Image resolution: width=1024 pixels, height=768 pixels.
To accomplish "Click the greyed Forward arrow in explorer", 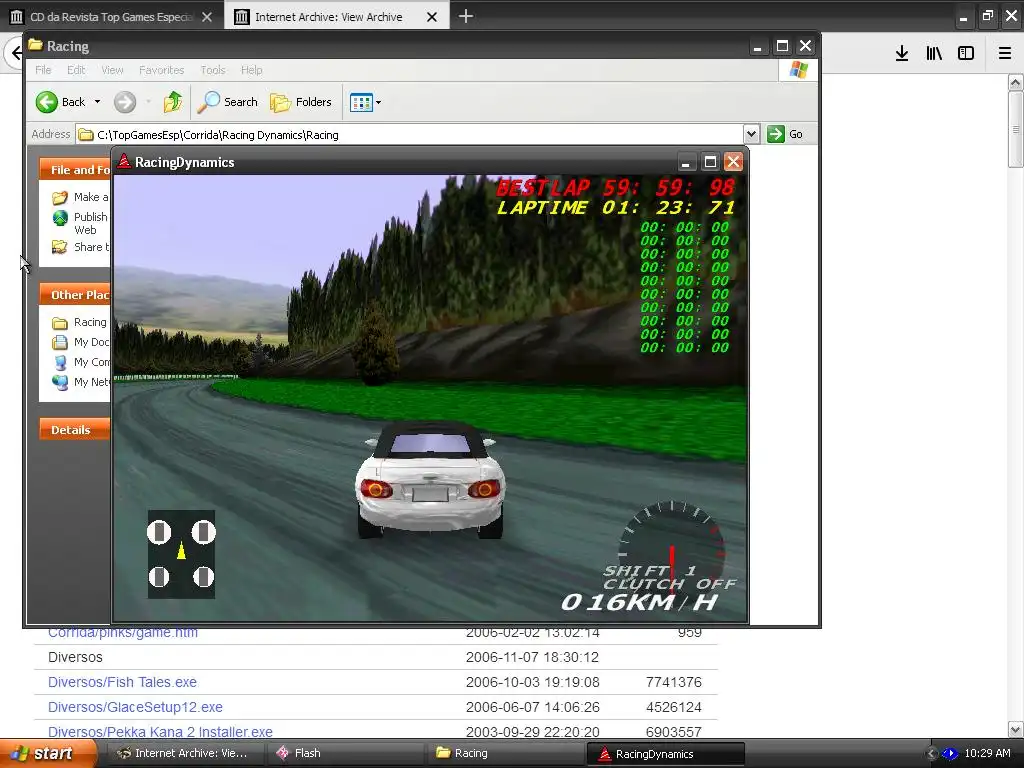I will point(125,102).
